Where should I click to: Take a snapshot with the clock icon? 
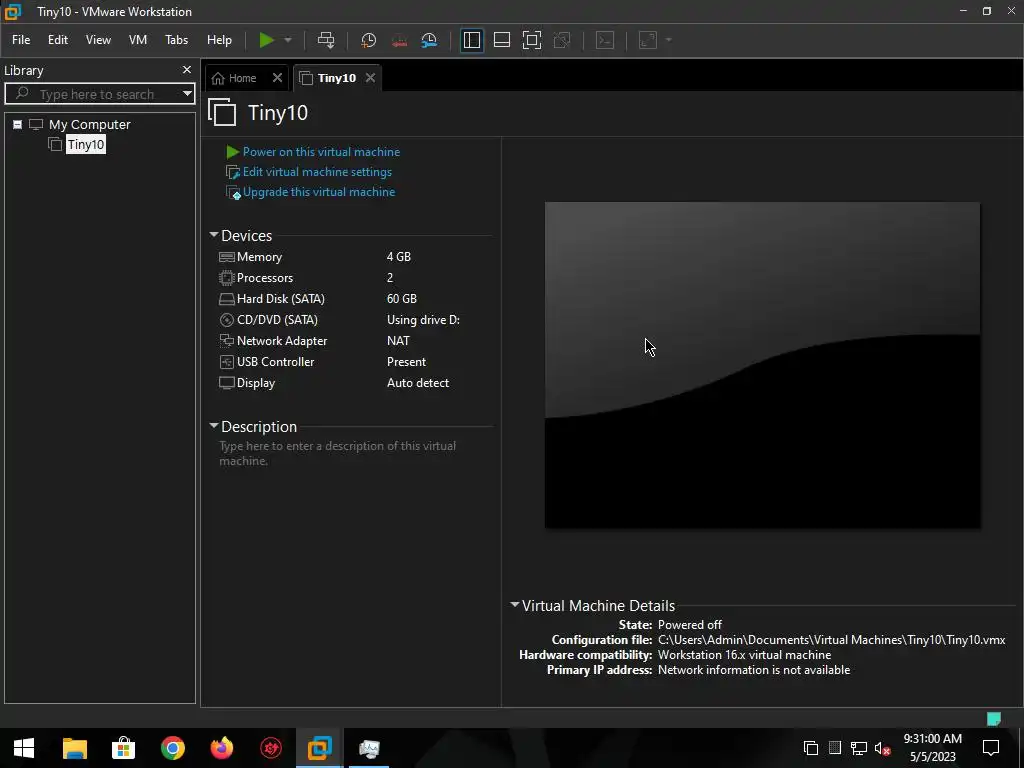click(368, 40)
